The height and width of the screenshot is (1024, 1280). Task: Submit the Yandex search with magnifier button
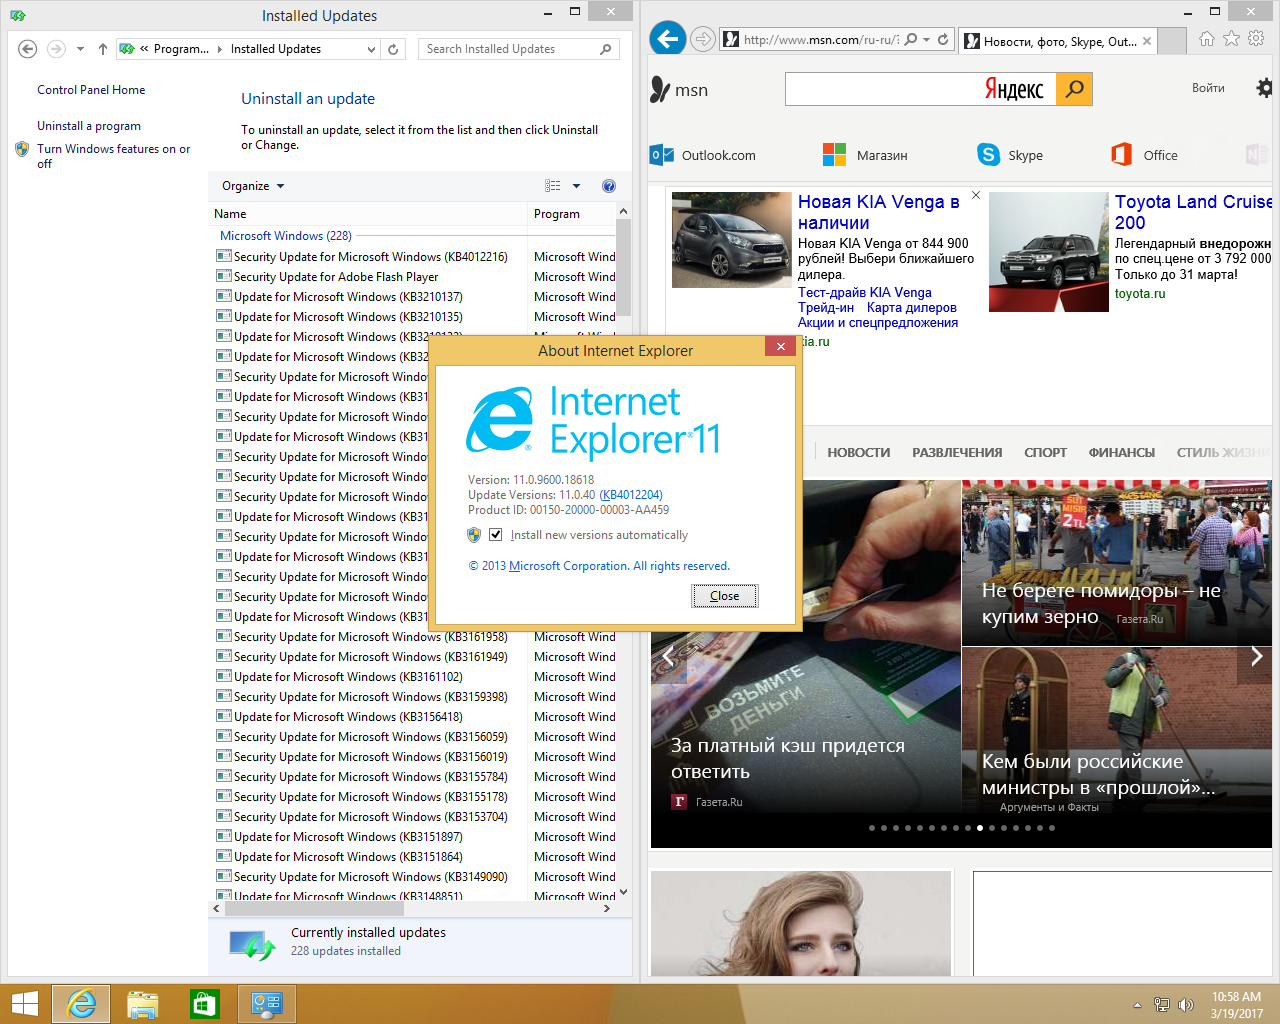click(1074, 89)
